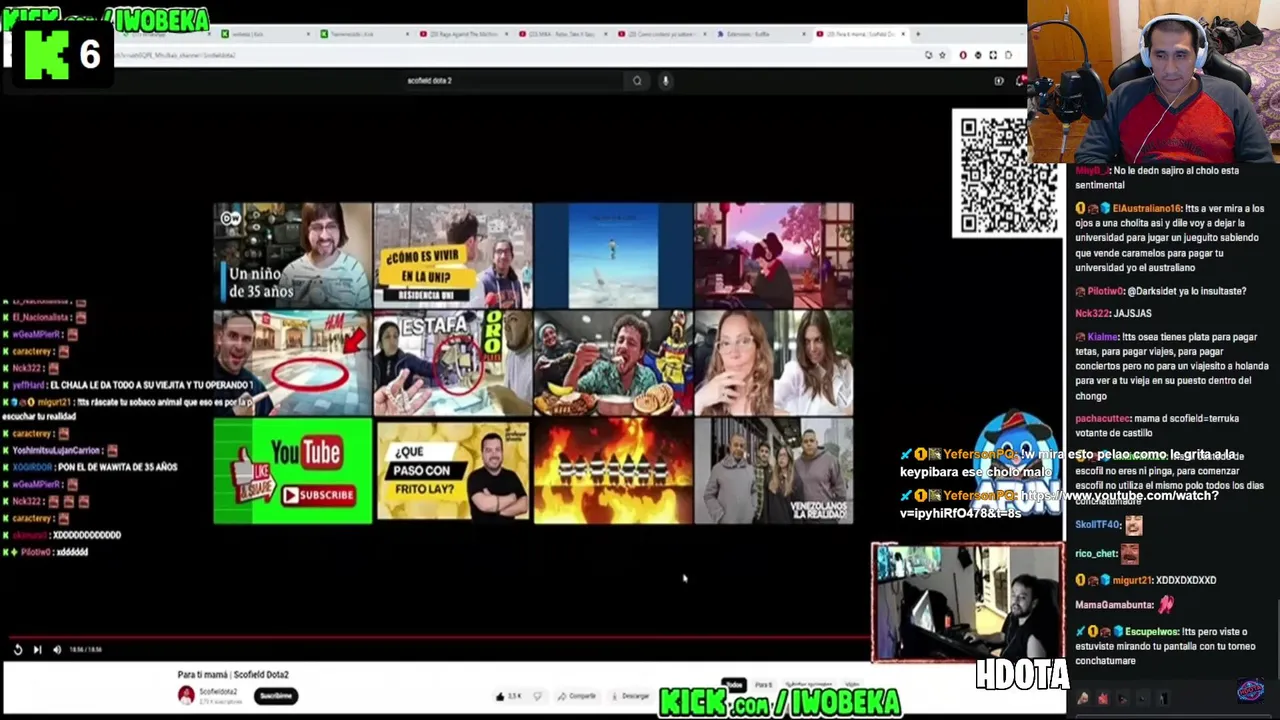
Task: Switch to the Extensions Ruffle tab
Action: tap(761, 34)
